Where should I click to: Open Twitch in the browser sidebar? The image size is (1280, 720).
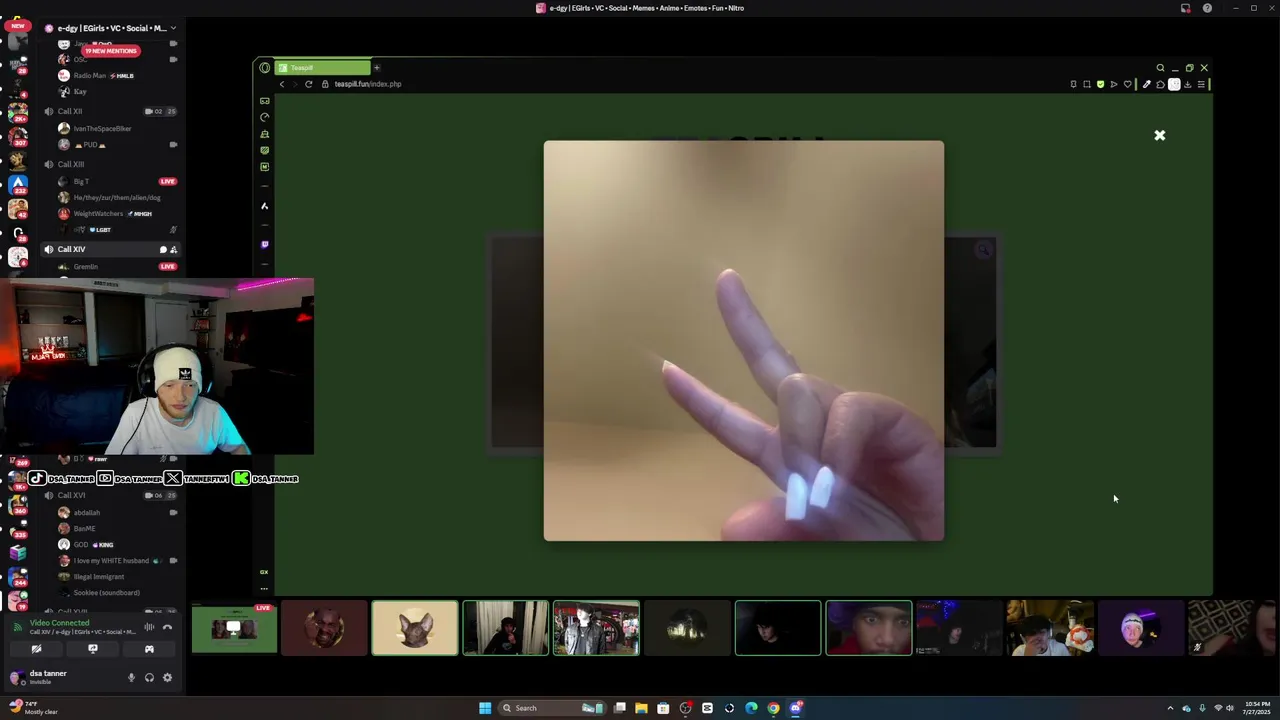pos(264,244)
